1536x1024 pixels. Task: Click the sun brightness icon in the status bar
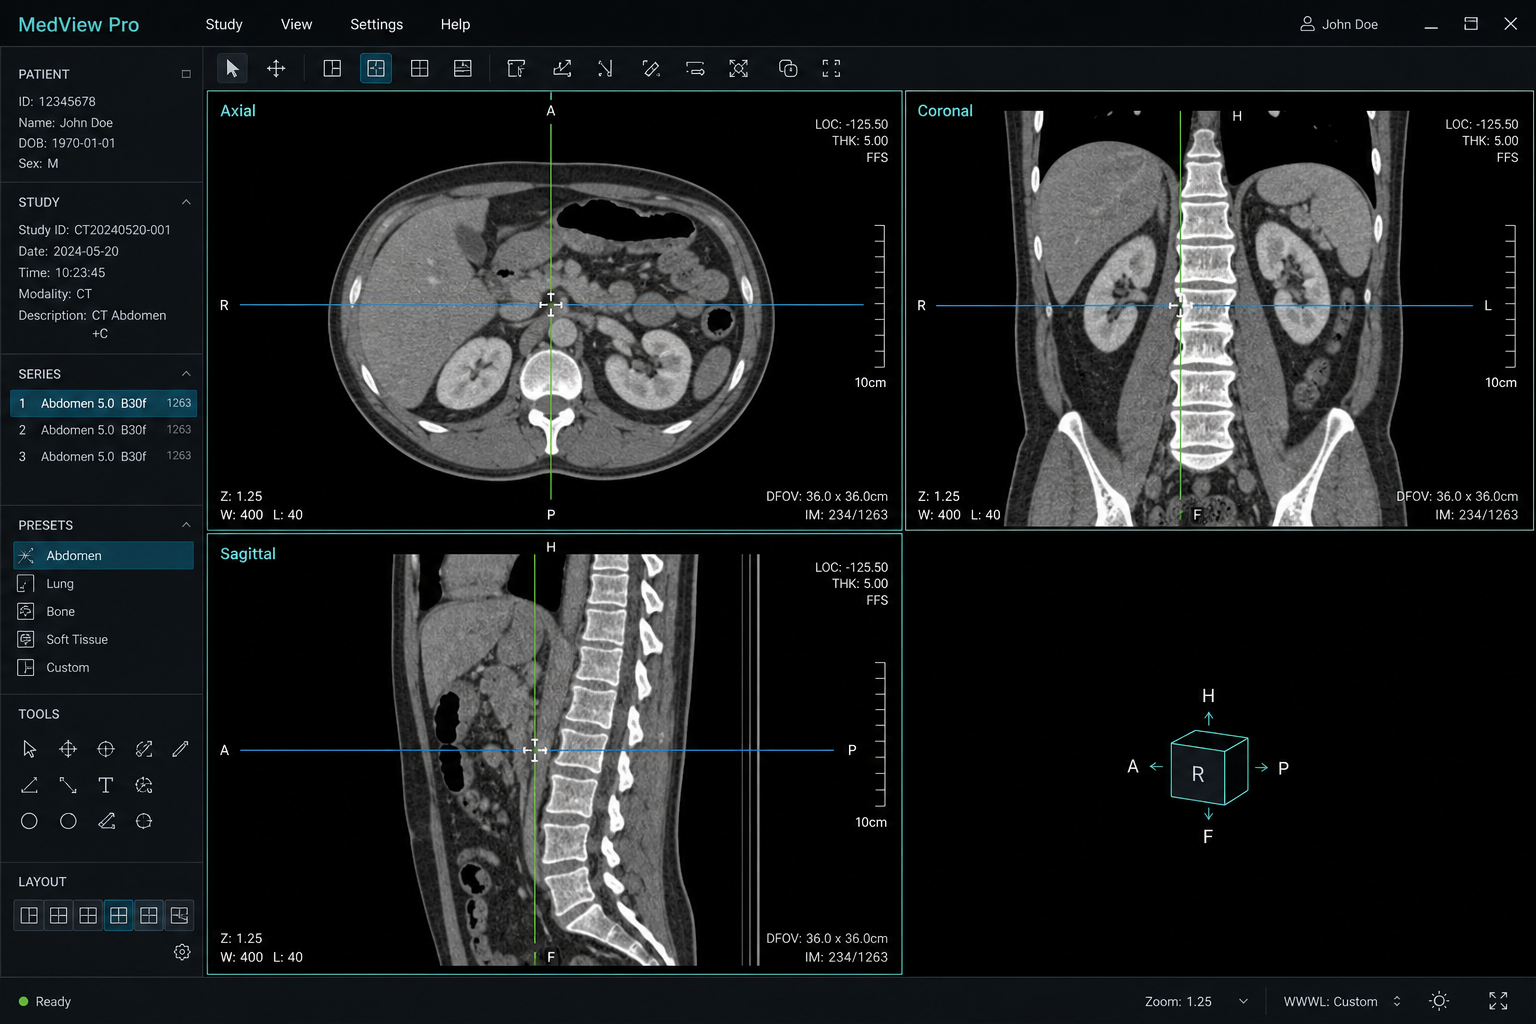click(1439, 1001)
